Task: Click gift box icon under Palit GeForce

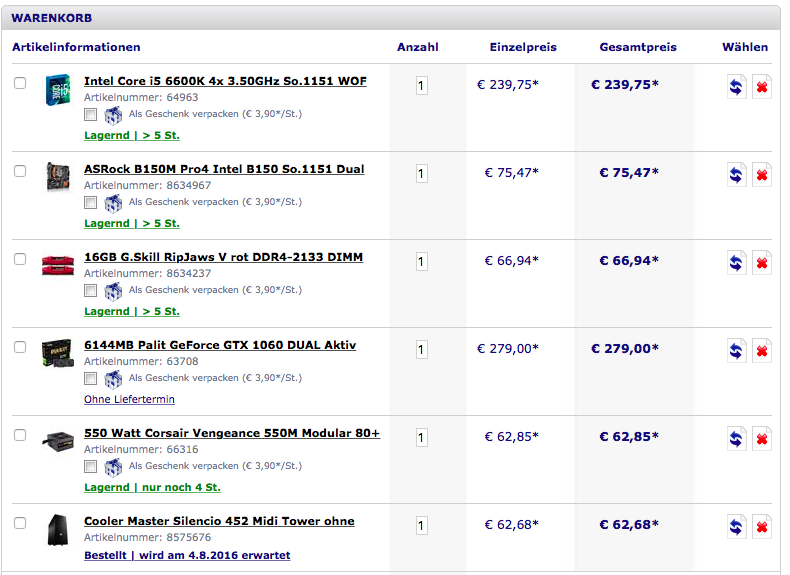Action: 113,378
